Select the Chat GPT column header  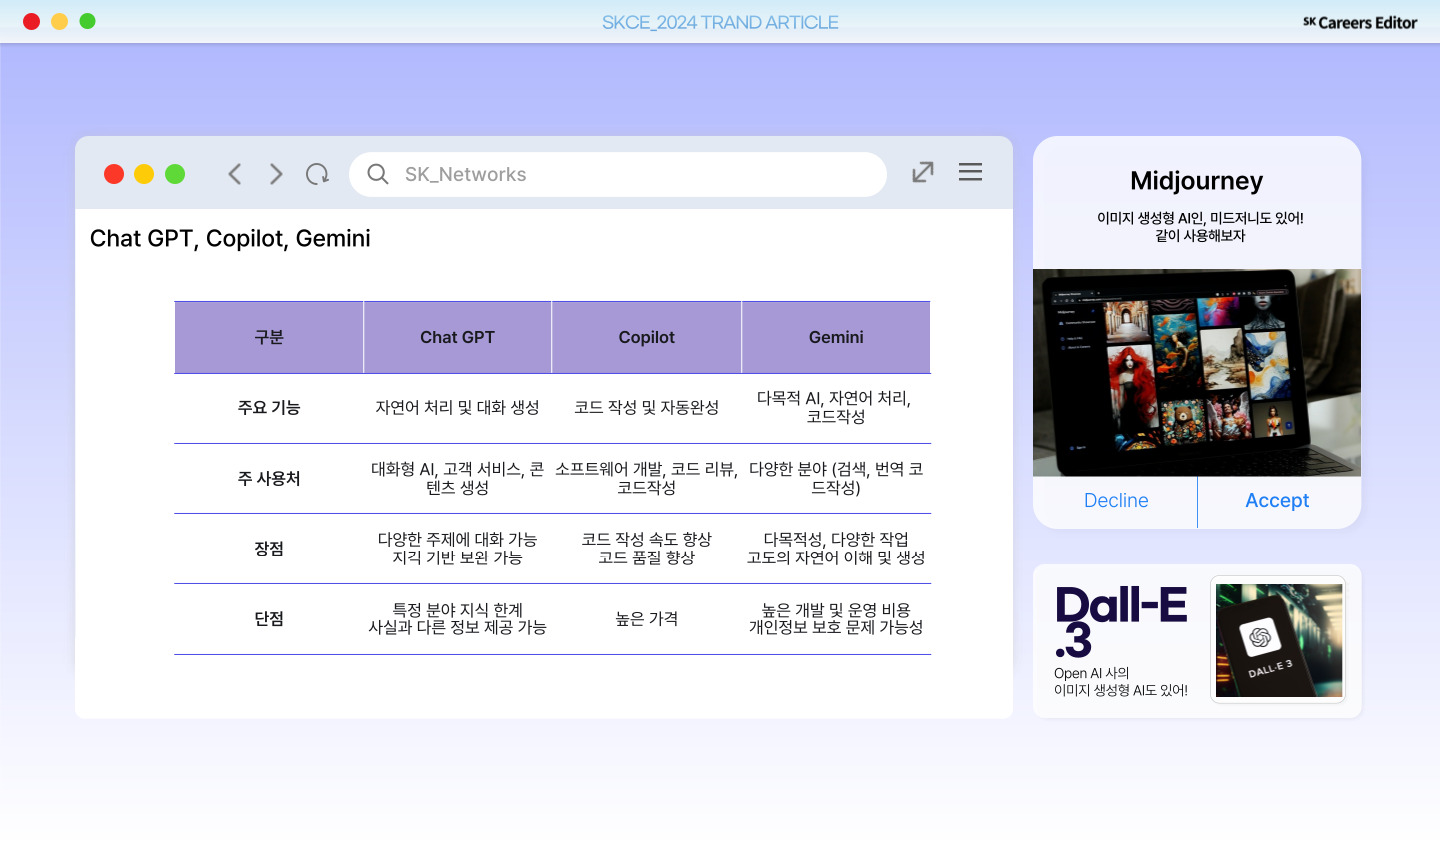click(x=457, y=338)
